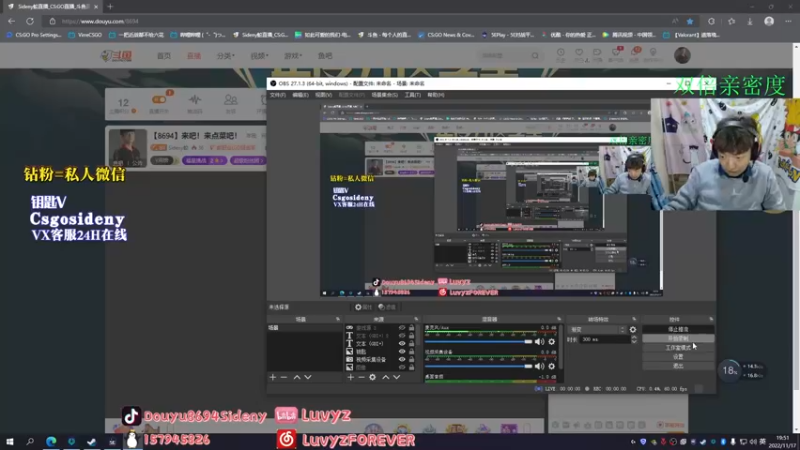This screenshot has height=450, width=800.
Task: Open the transition type dropdown in Scene Transitions
Action: pos(597,330)
